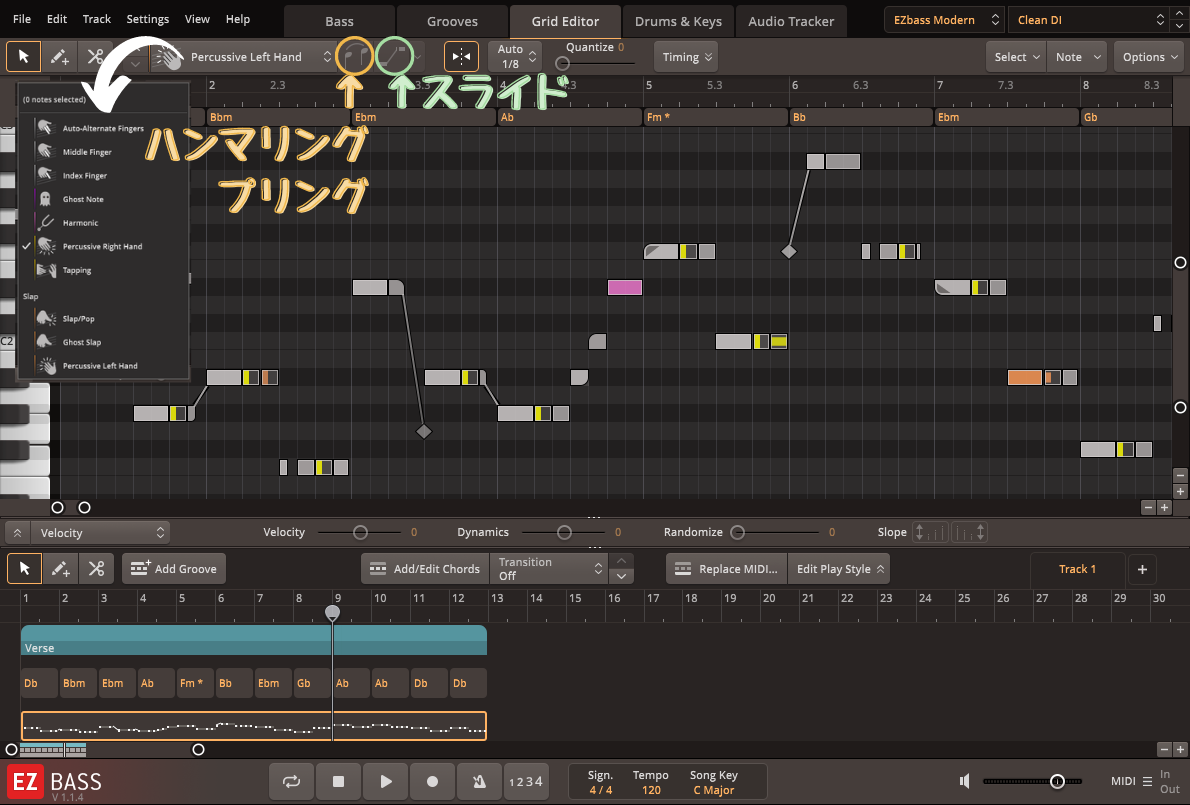This screenshot has height=805, width=1190.
Task: Click the hammer-on/pull-off articulation icon
Action: tap(354, 57)
